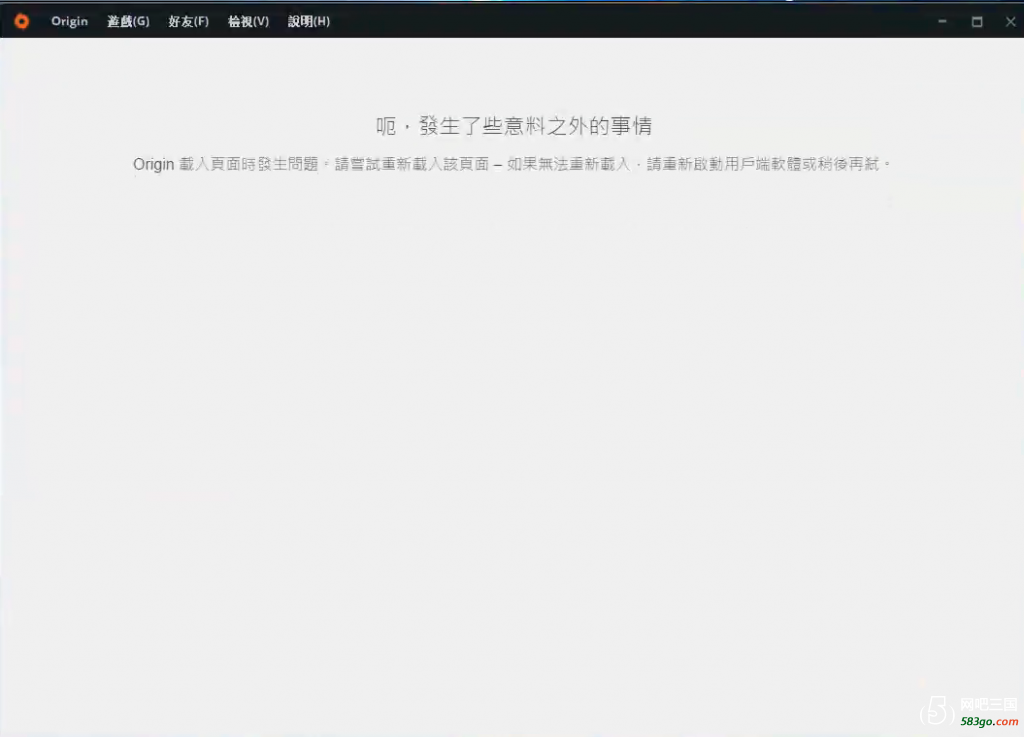The width and height of the screenshot is (1024, 737).
Task: Click the orange Origin logo icon
Action: [22, 22]
